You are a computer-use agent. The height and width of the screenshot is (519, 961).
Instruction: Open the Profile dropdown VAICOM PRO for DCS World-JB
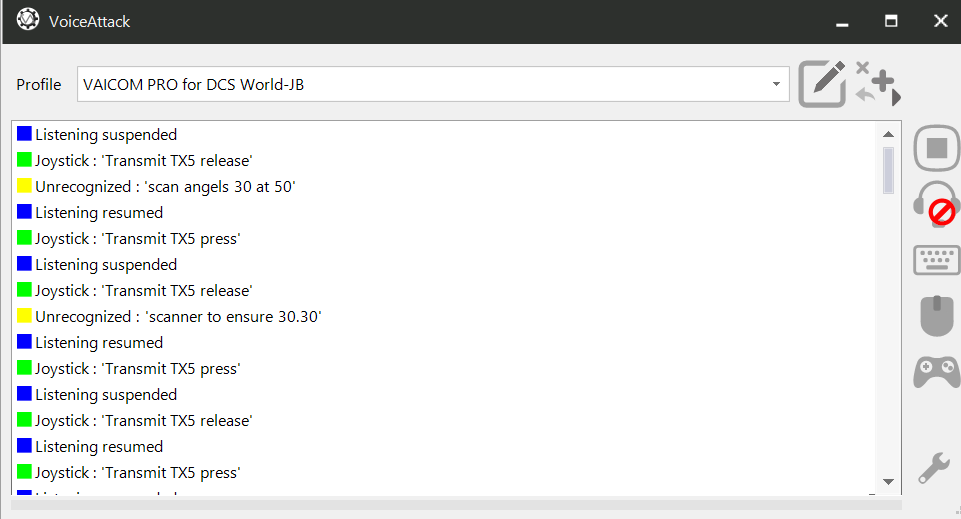pos(433,84)
